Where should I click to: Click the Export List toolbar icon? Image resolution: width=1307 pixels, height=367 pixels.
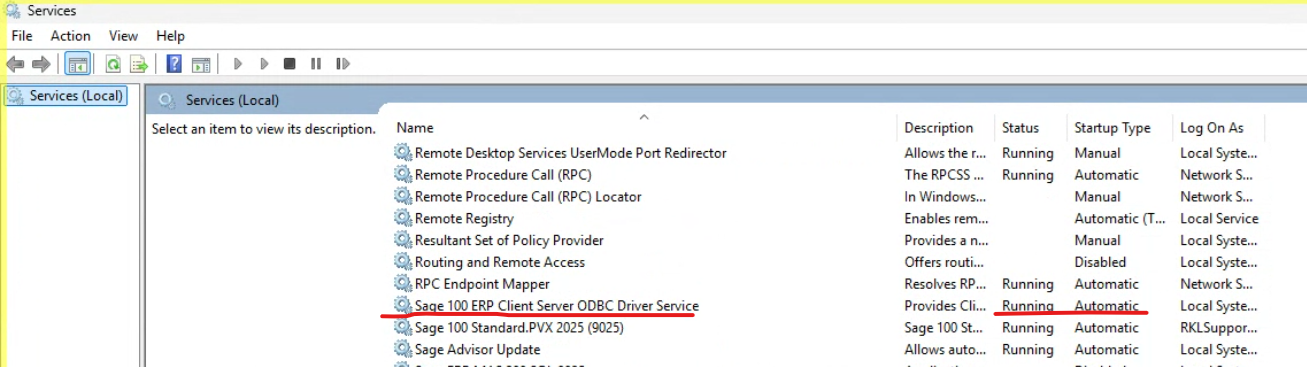[139, 64]
